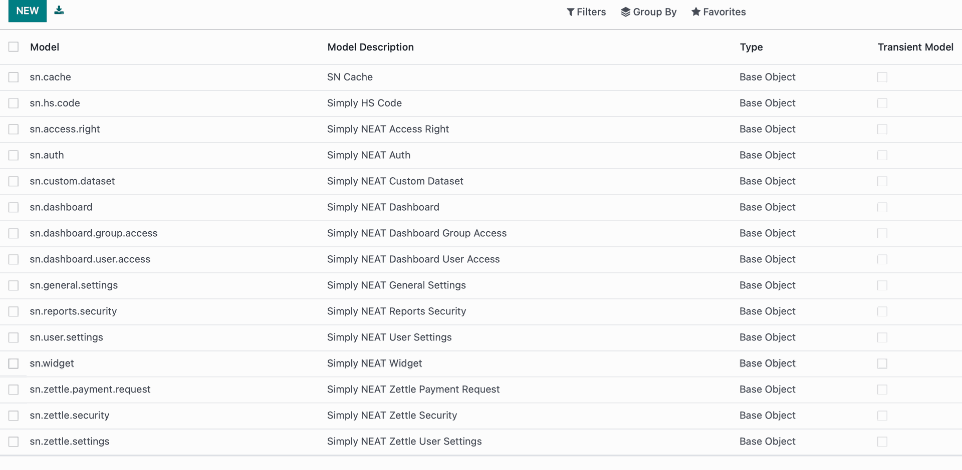Expand the Group By menu

click(x=648, y=12)
